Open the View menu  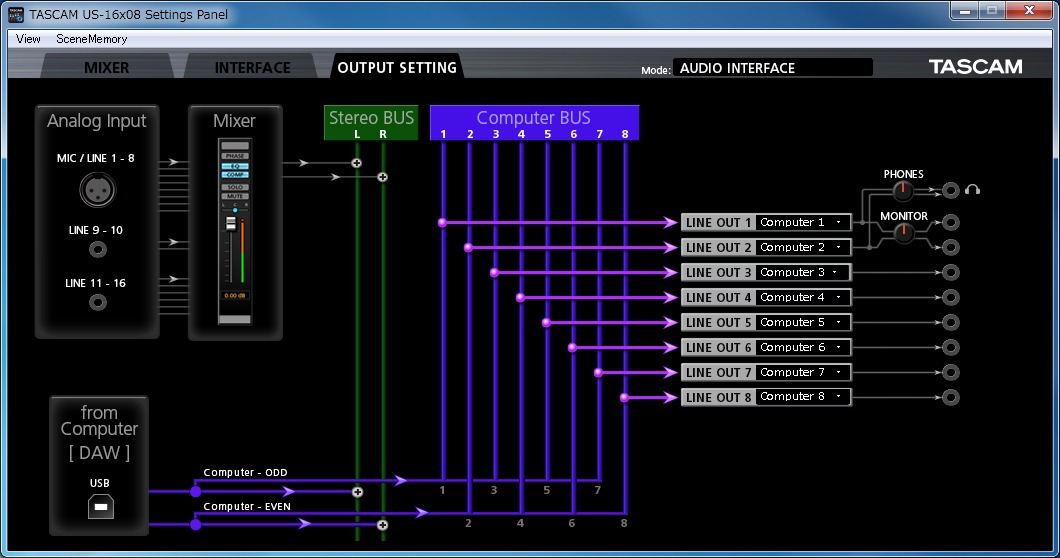pyautogui.click(x=28, y=39)
